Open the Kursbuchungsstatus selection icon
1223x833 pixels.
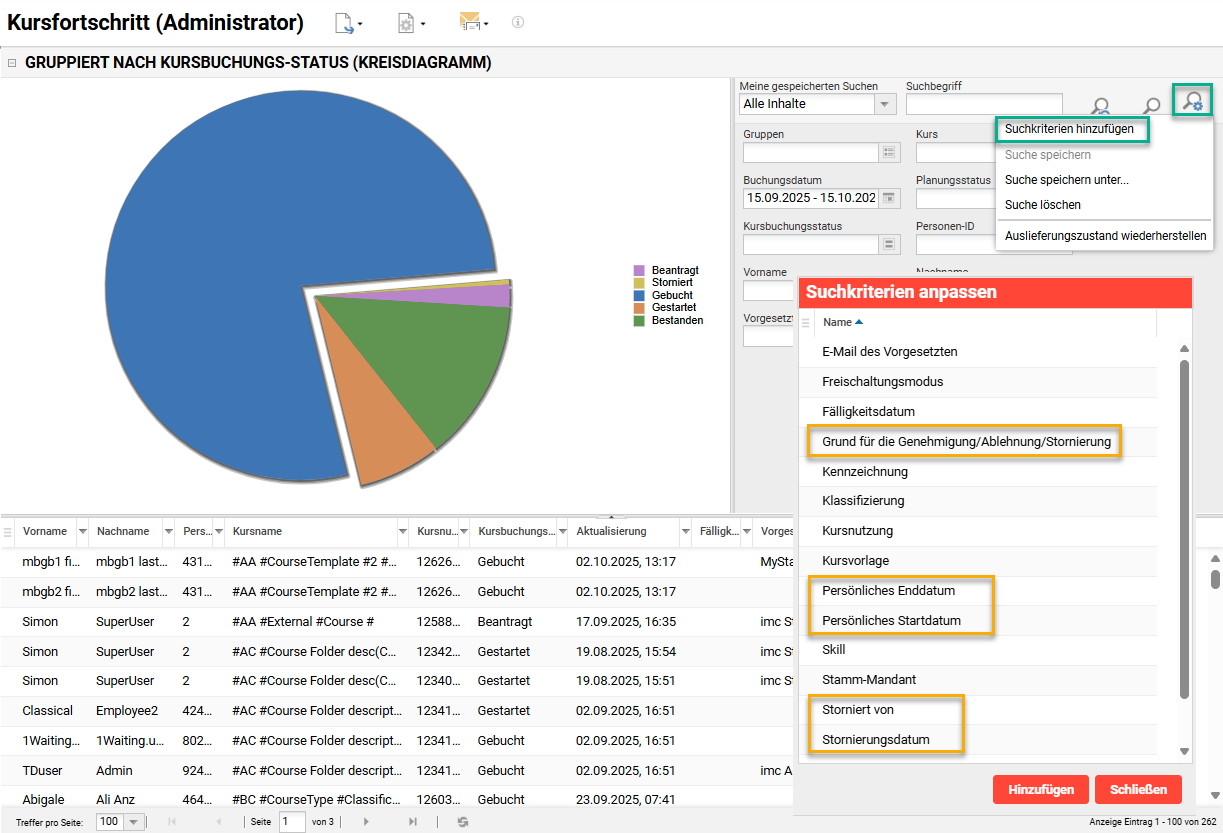(888, 244)
